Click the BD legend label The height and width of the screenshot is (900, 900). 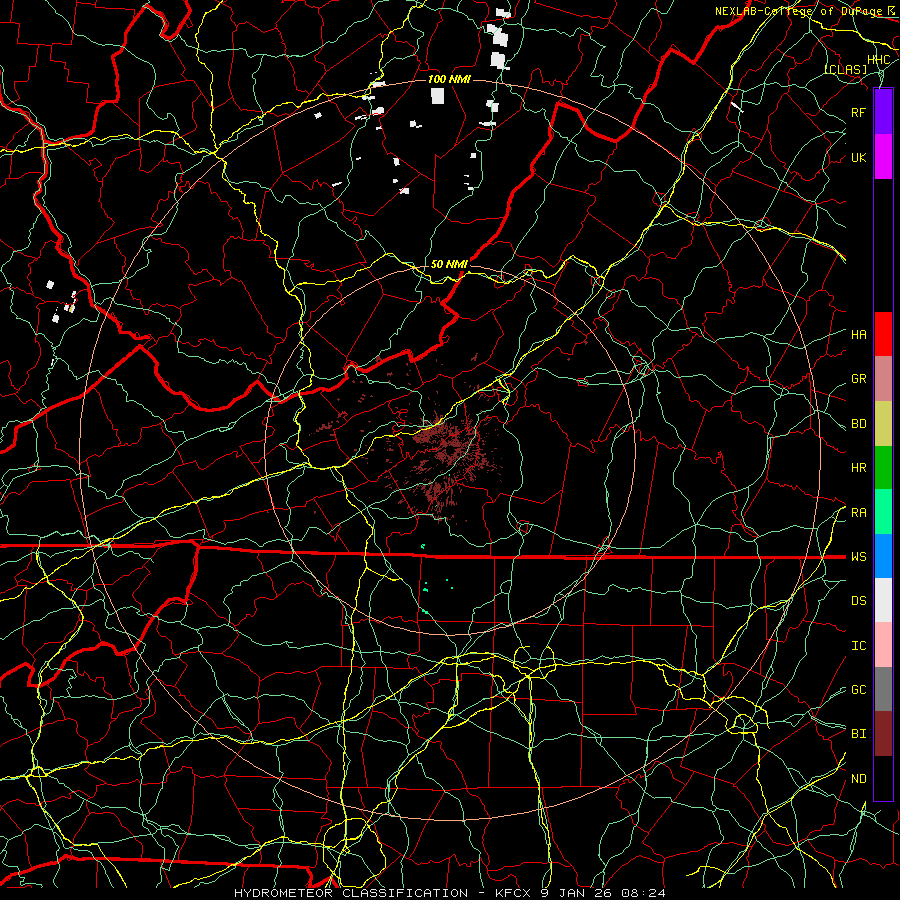tap(859, 424)
